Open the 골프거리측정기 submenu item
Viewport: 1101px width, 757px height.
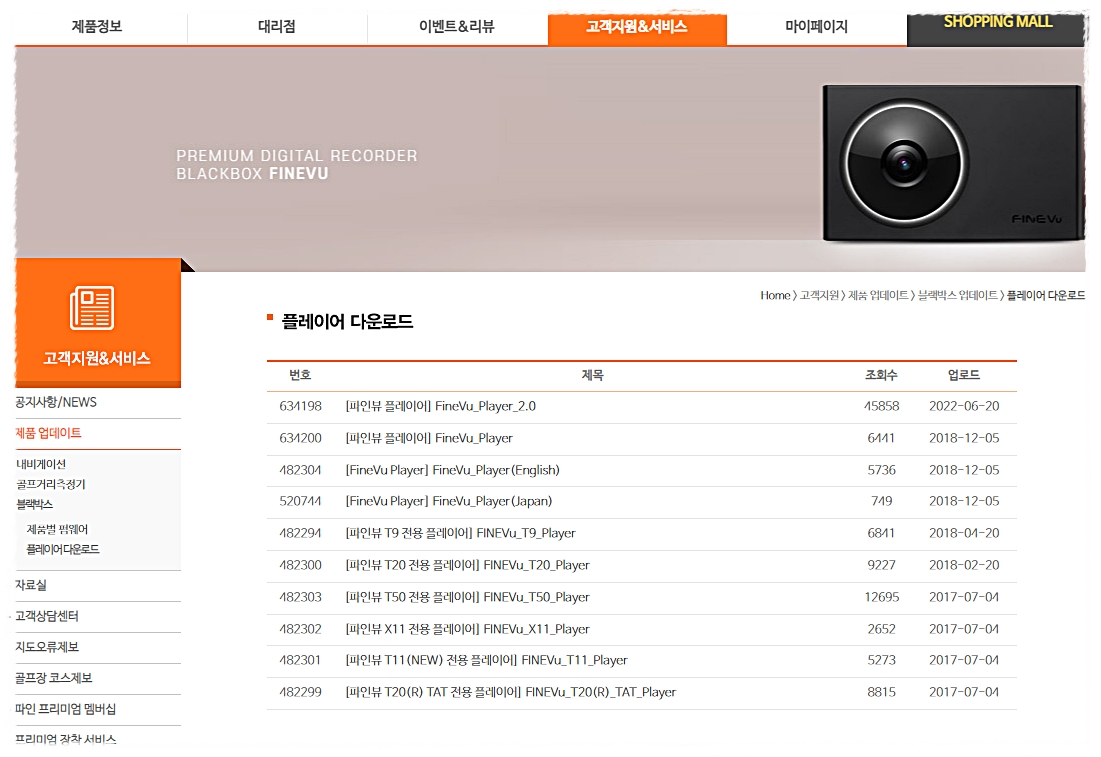tap(51, 485)
